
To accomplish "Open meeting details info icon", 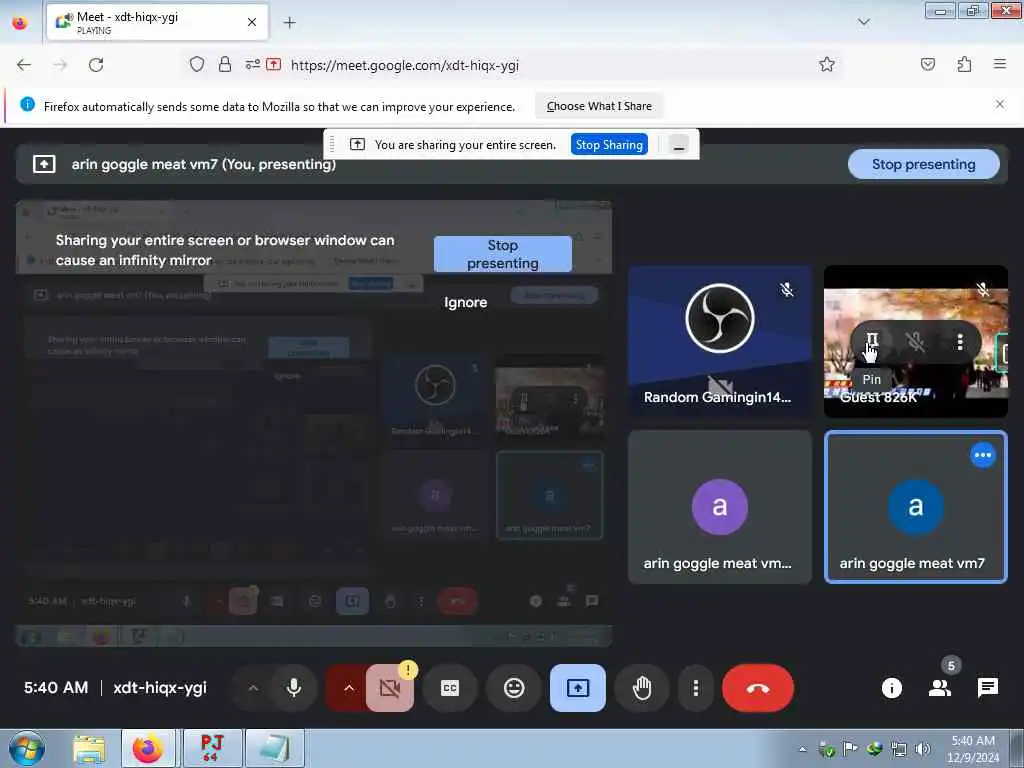I will (x=891, y=687).
